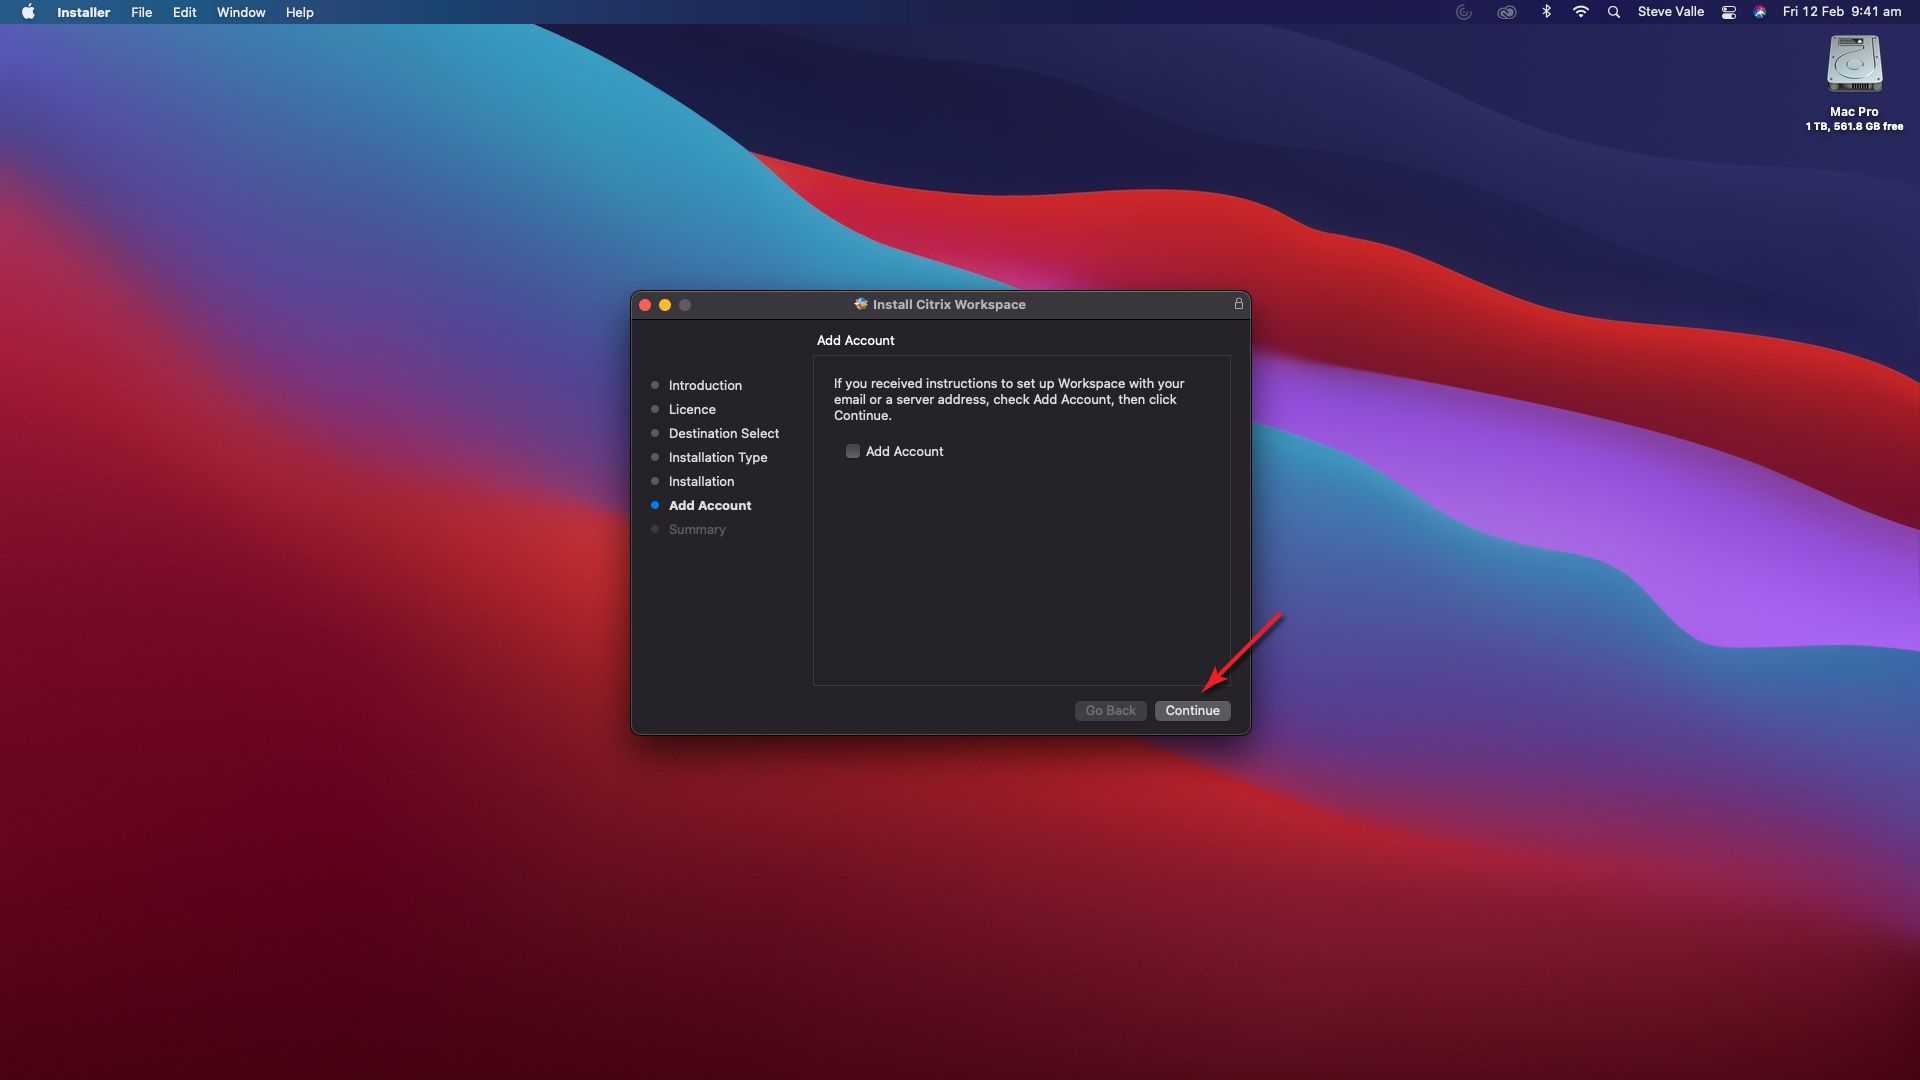Screen dimensions: 1920x1080
Task: Enable the Add Account checkbox
Action: click(x=853, y=451)
